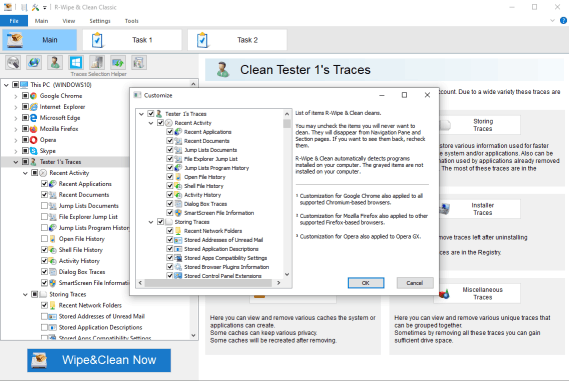Collapse This PC root node
569x381 pixels.
6,85
